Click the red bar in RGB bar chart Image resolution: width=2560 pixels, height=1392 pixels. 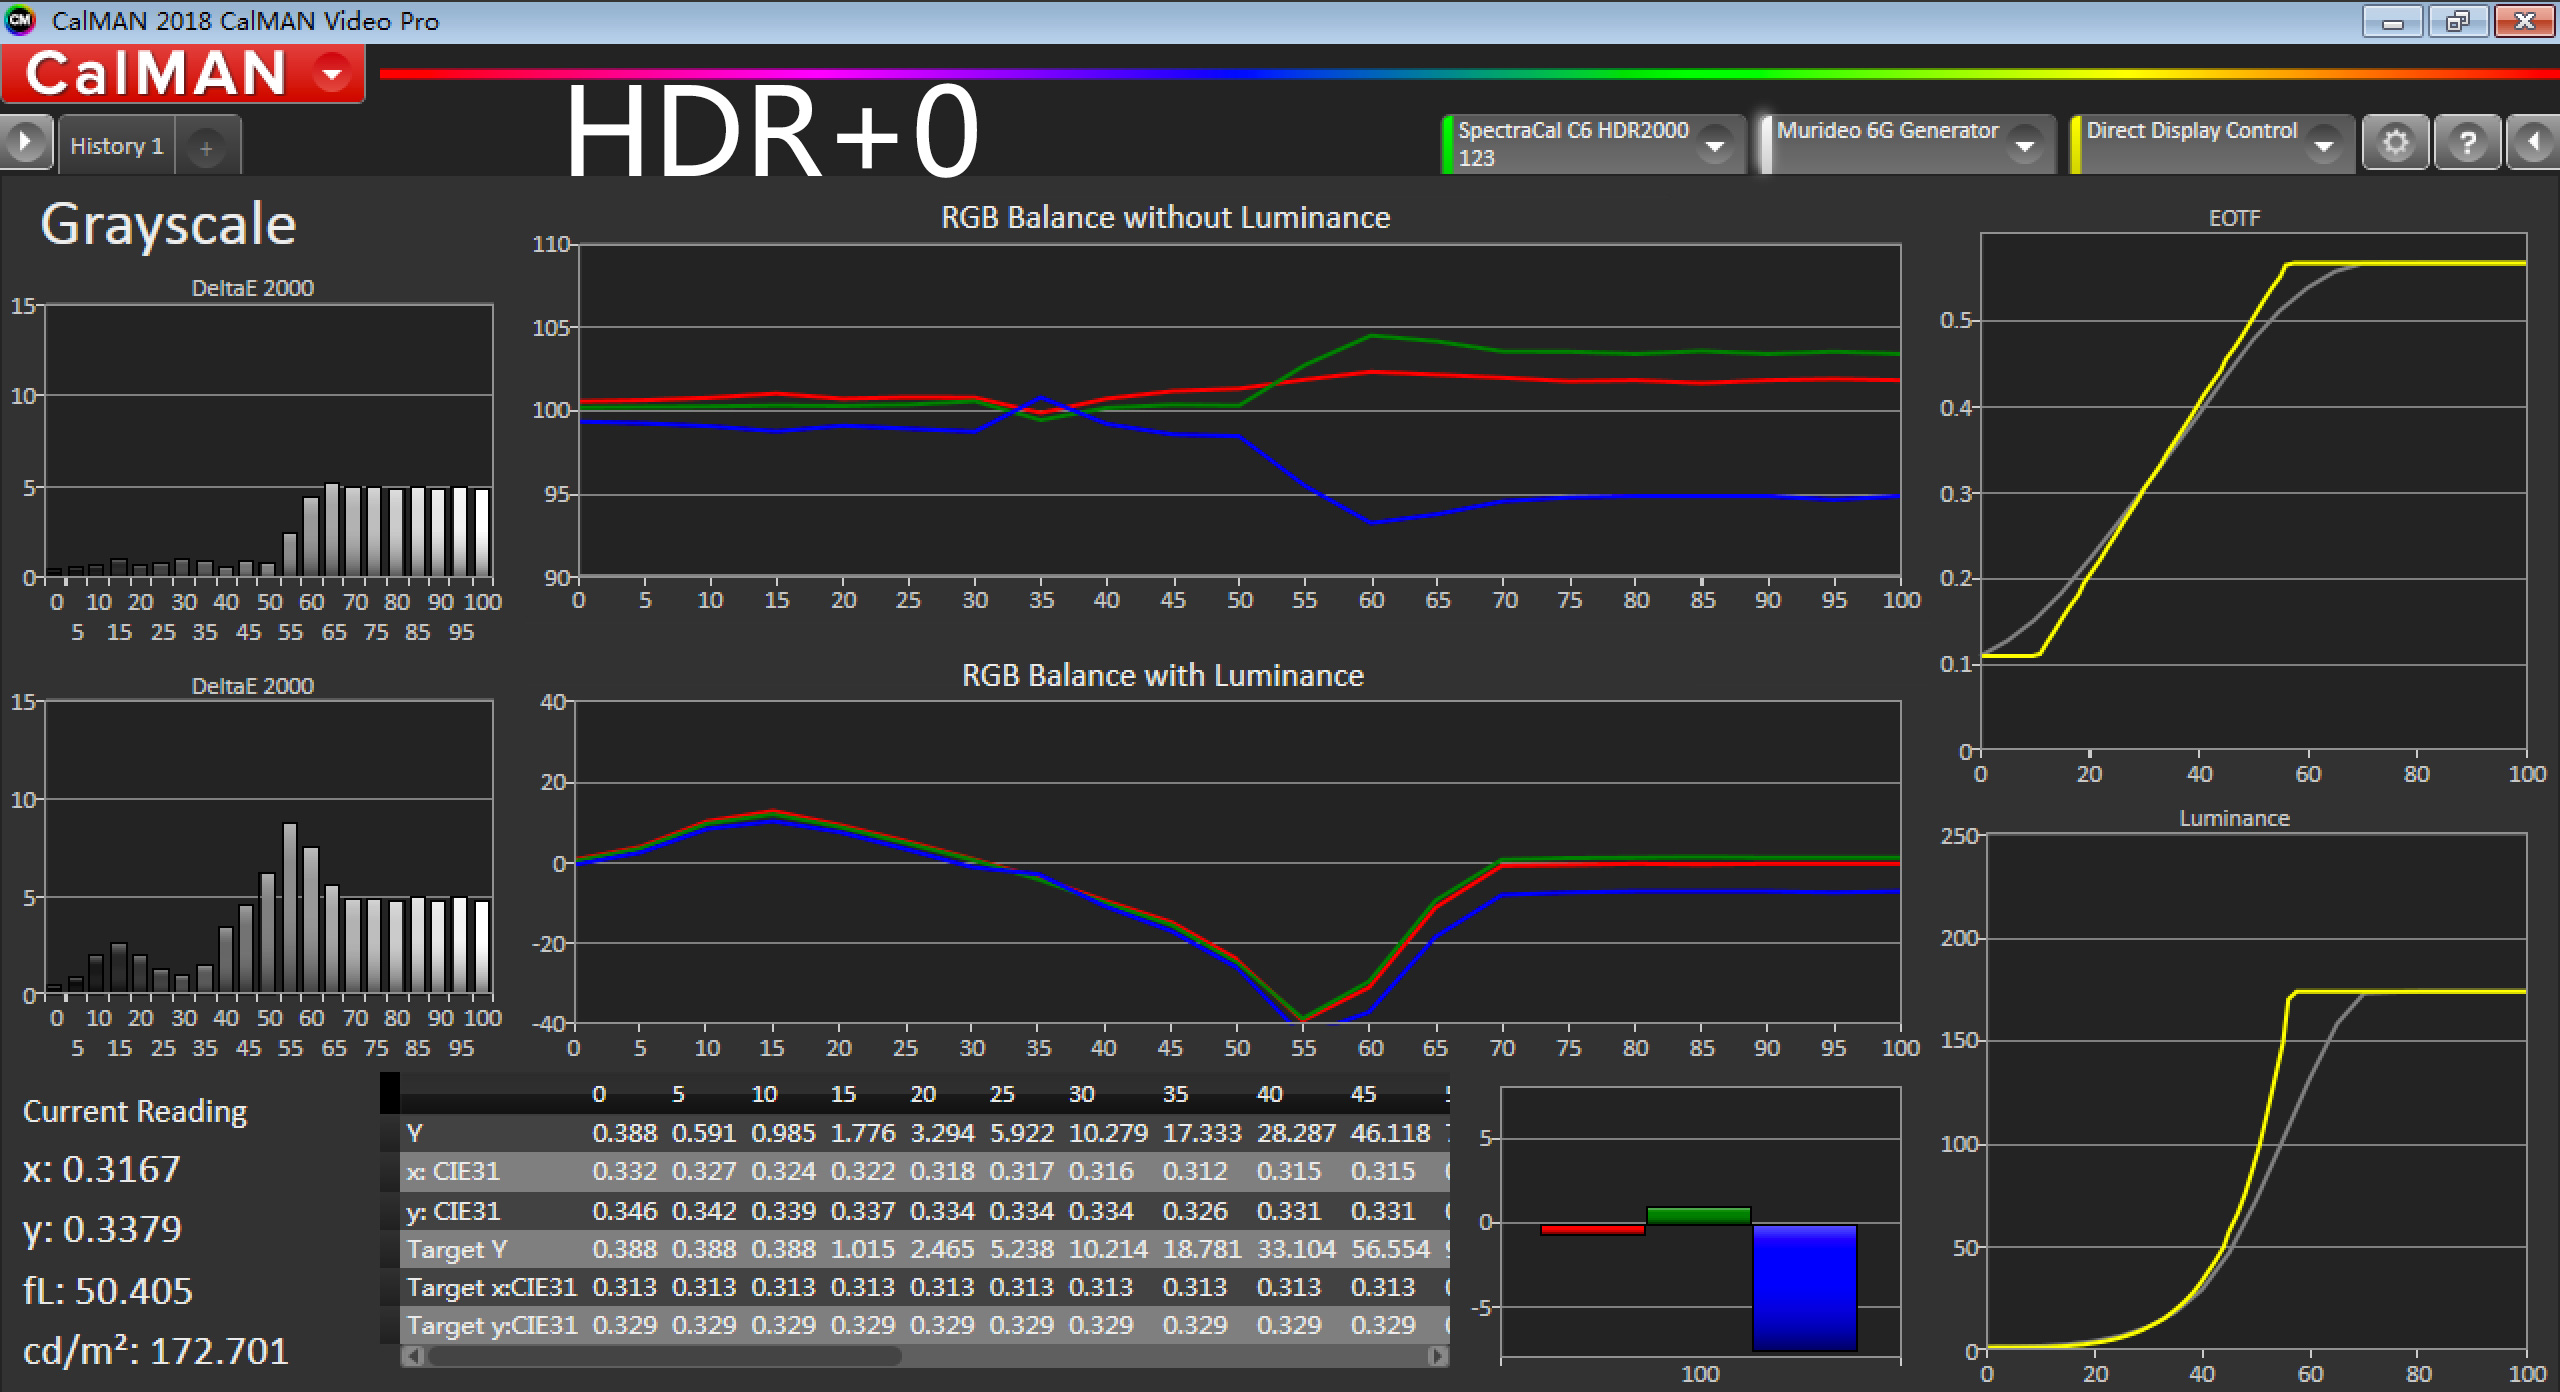[x=1593, y=1229]
